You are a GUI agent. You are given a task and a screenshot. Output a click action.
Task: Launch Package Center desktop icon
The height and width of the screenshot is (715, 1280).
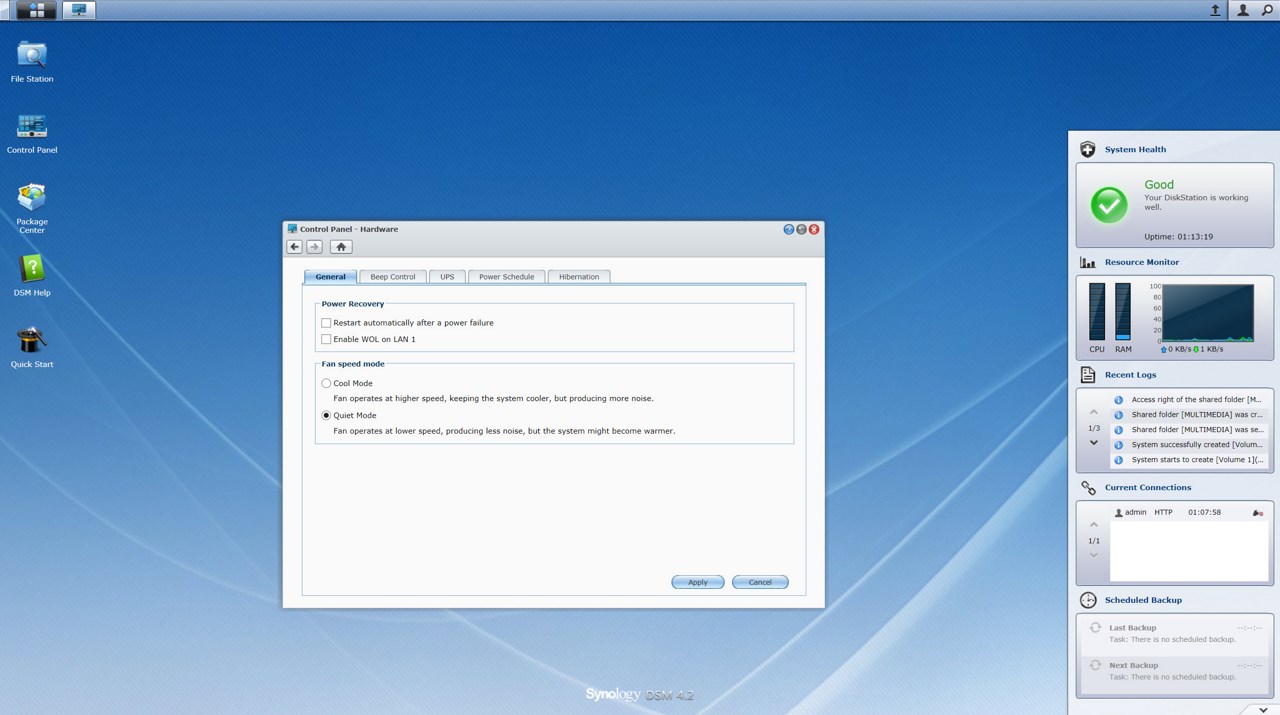pos(32,209)
